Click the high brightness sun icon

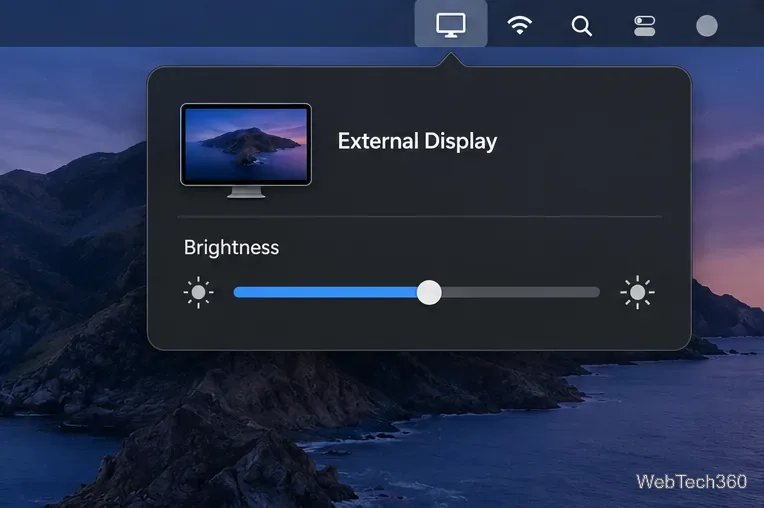pos(637,292)
